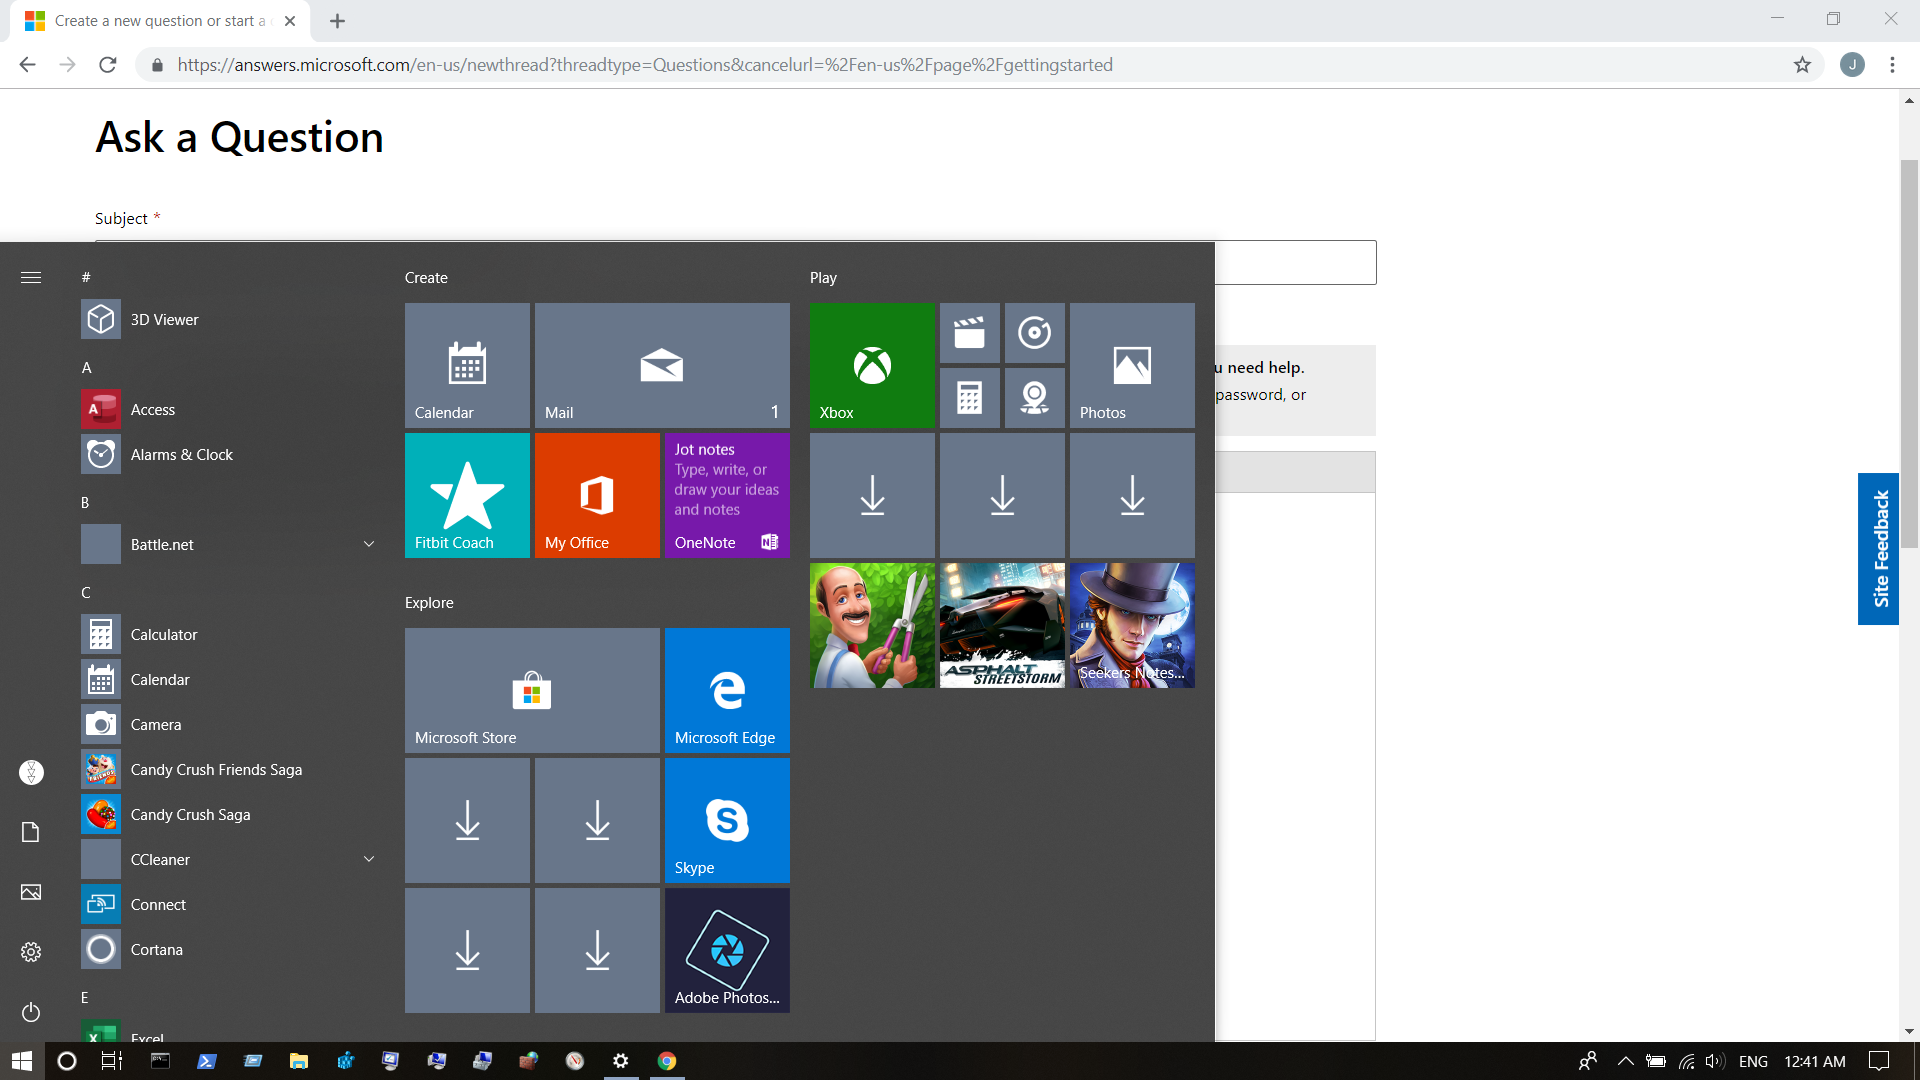
Task: Launch the Camera app
Action: click(228, 725)
